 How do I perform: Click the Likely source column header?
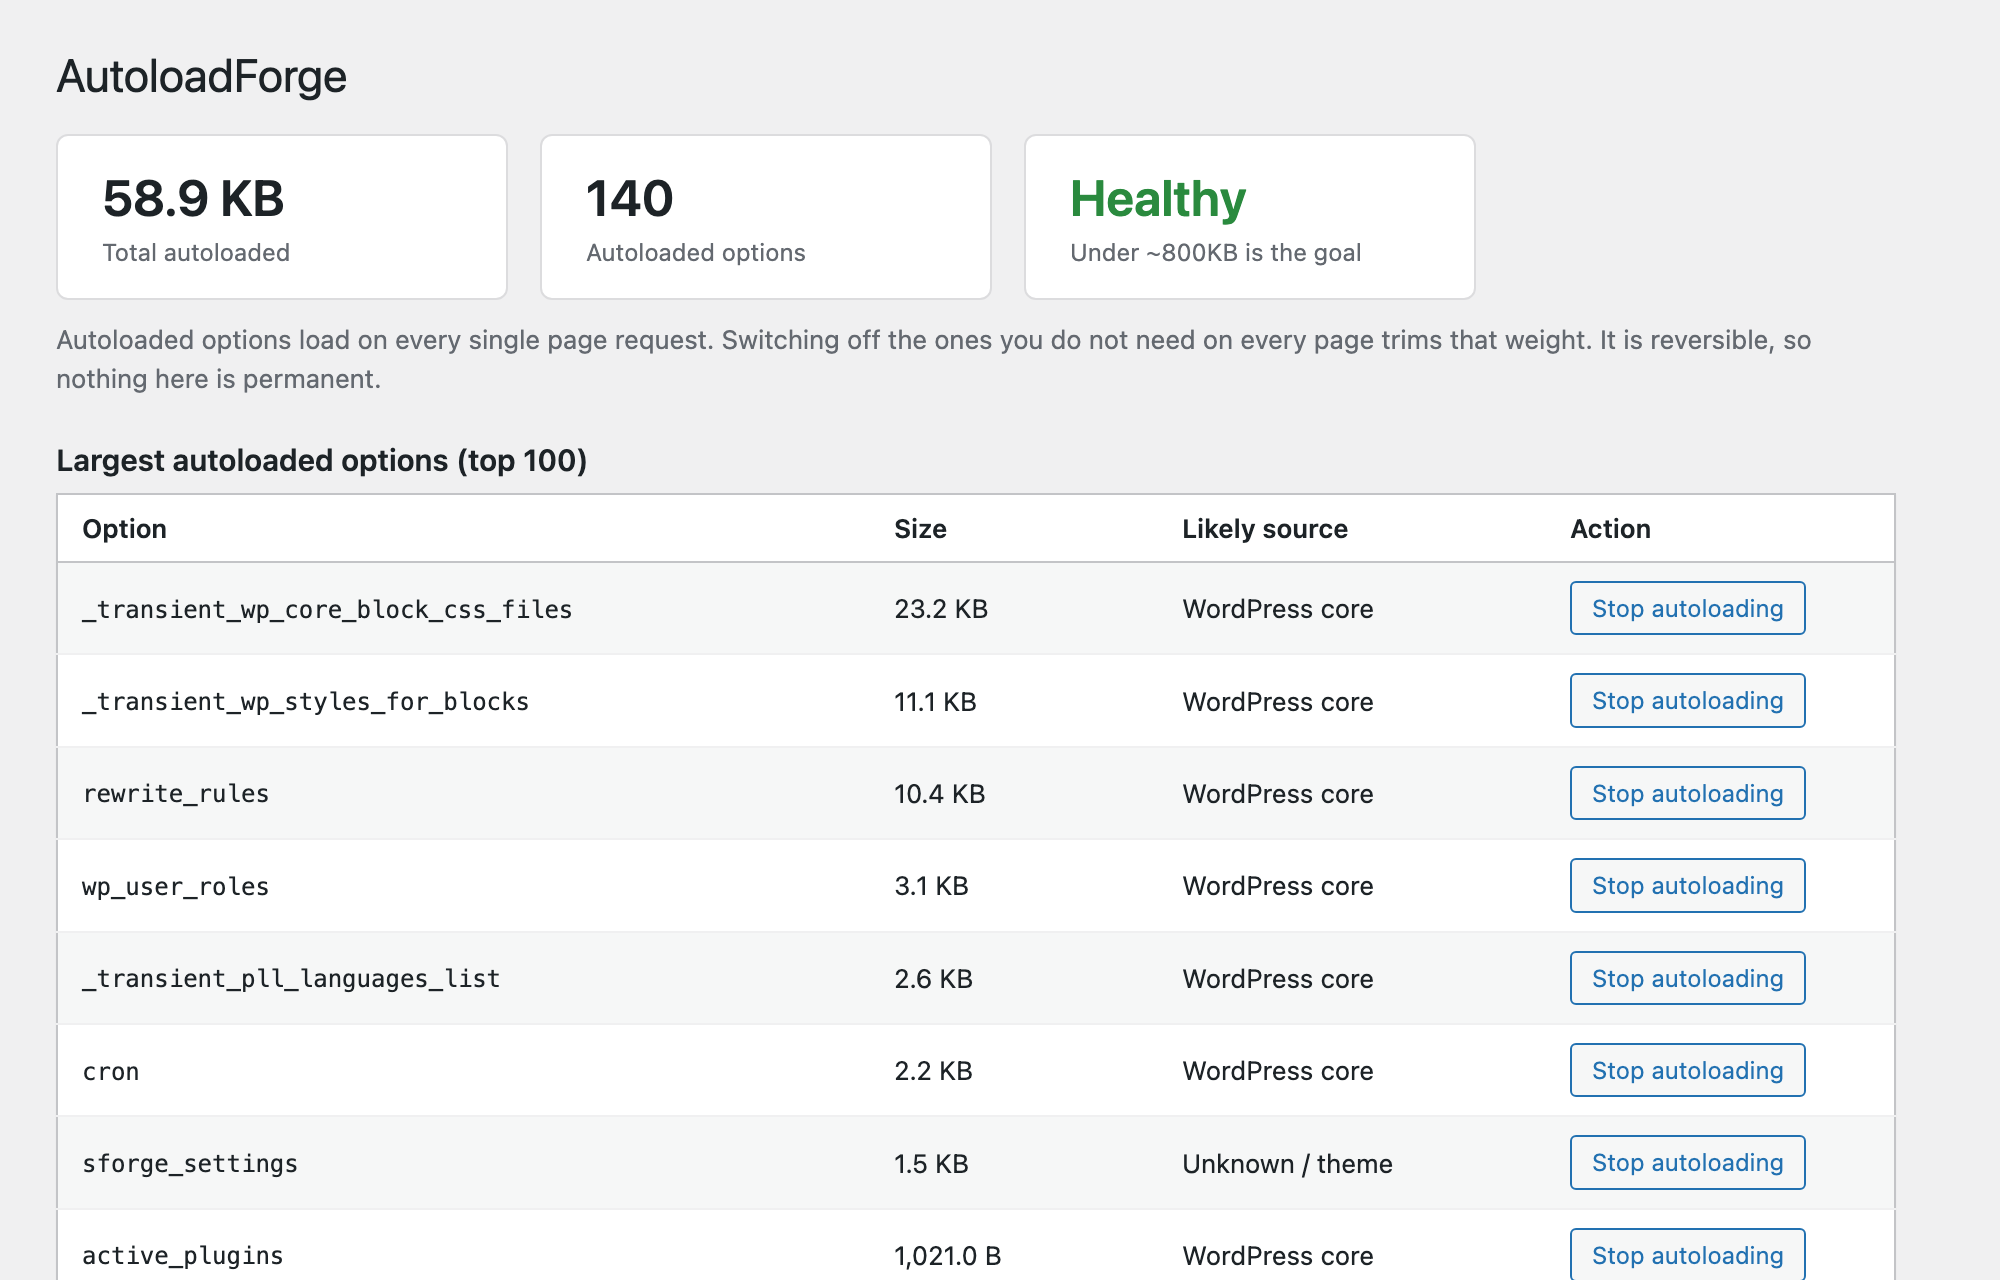(1265, 529)
